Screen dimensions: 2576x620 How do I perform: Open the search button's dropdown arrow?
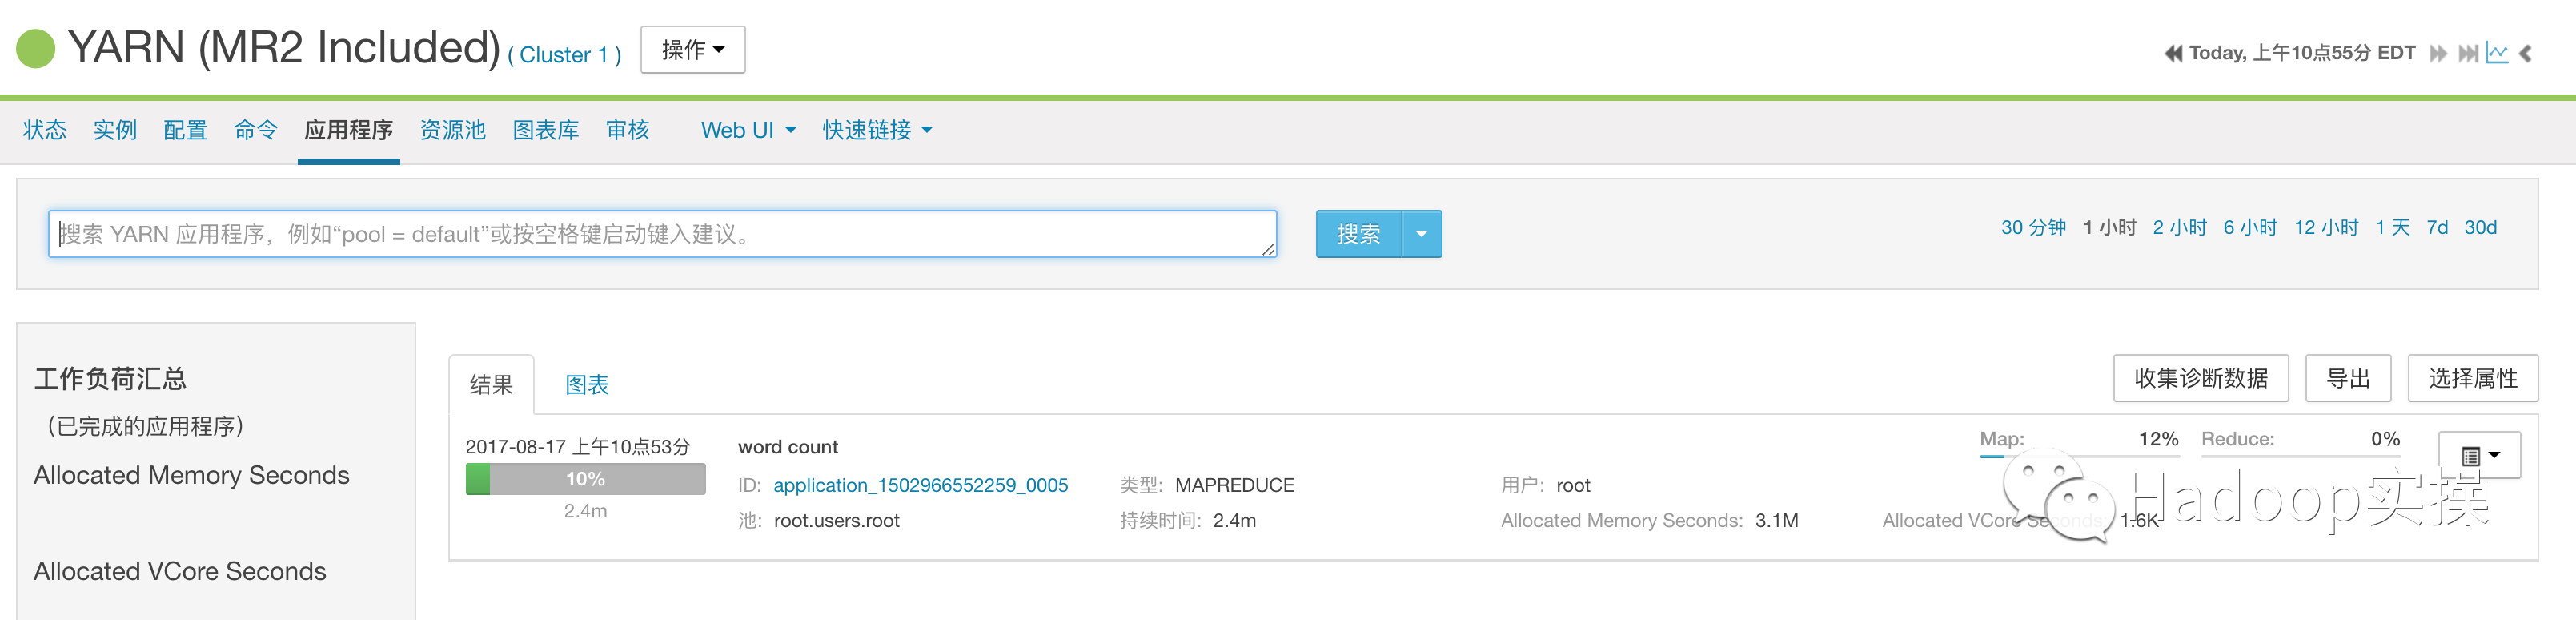[x=1421, y=234]
